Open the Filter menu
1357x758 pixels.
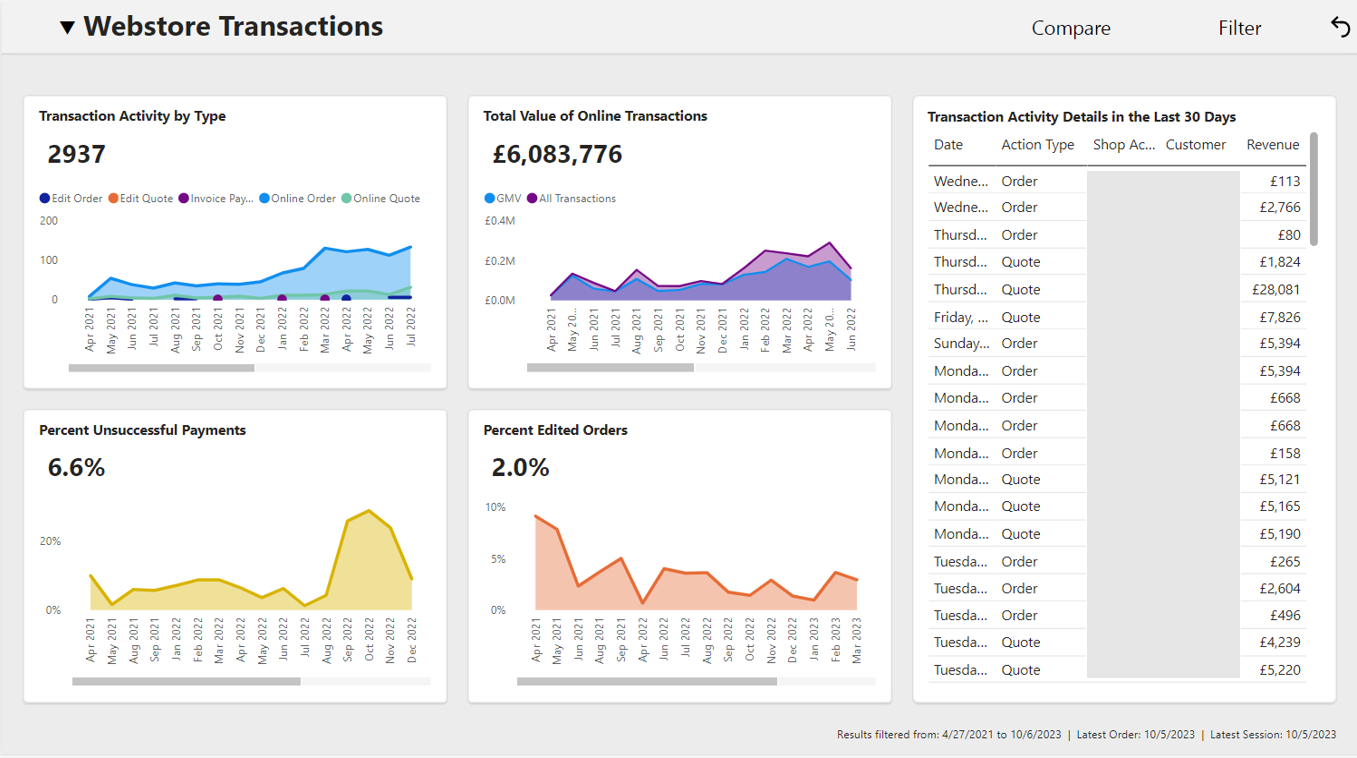tap(1240, 28)
